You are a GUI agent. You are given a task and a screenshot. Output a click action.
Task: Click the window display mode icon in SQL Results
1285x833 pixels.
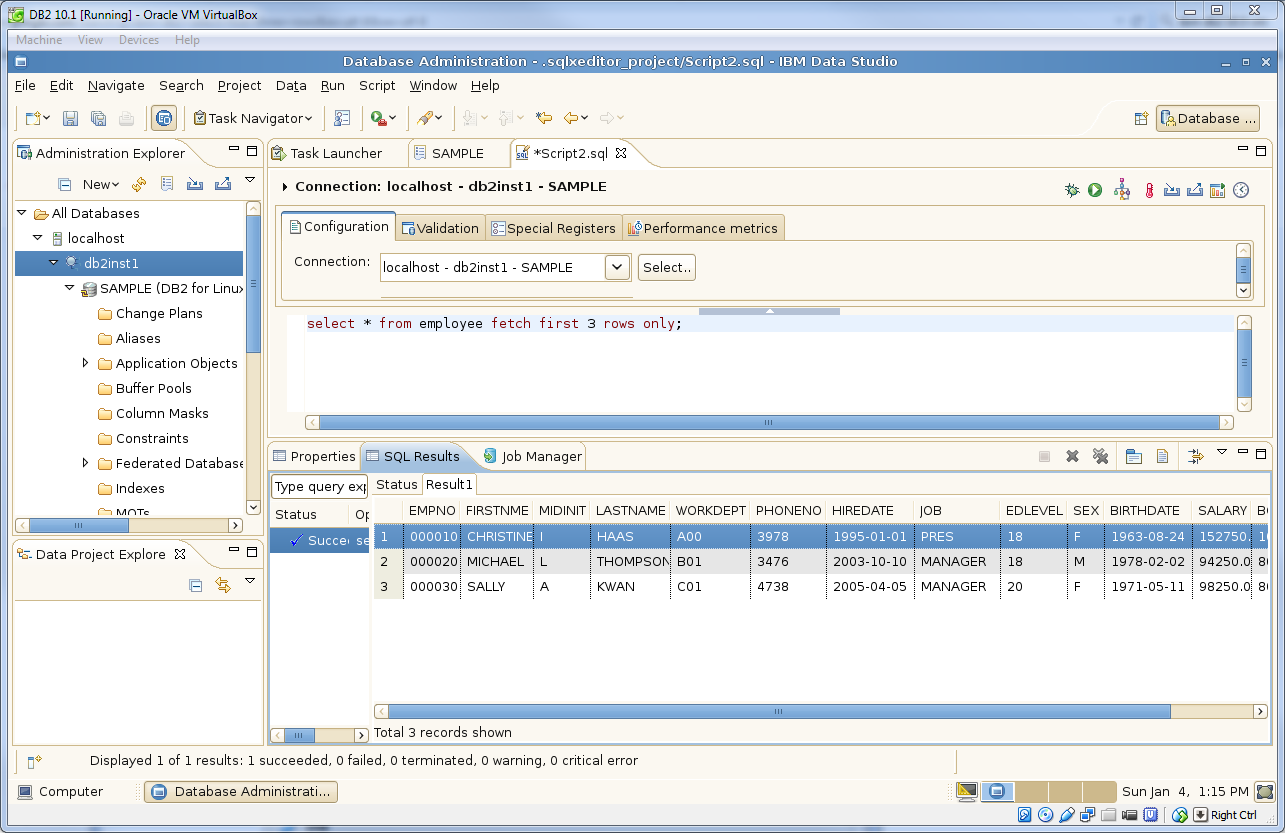[x=1133, y=456]
